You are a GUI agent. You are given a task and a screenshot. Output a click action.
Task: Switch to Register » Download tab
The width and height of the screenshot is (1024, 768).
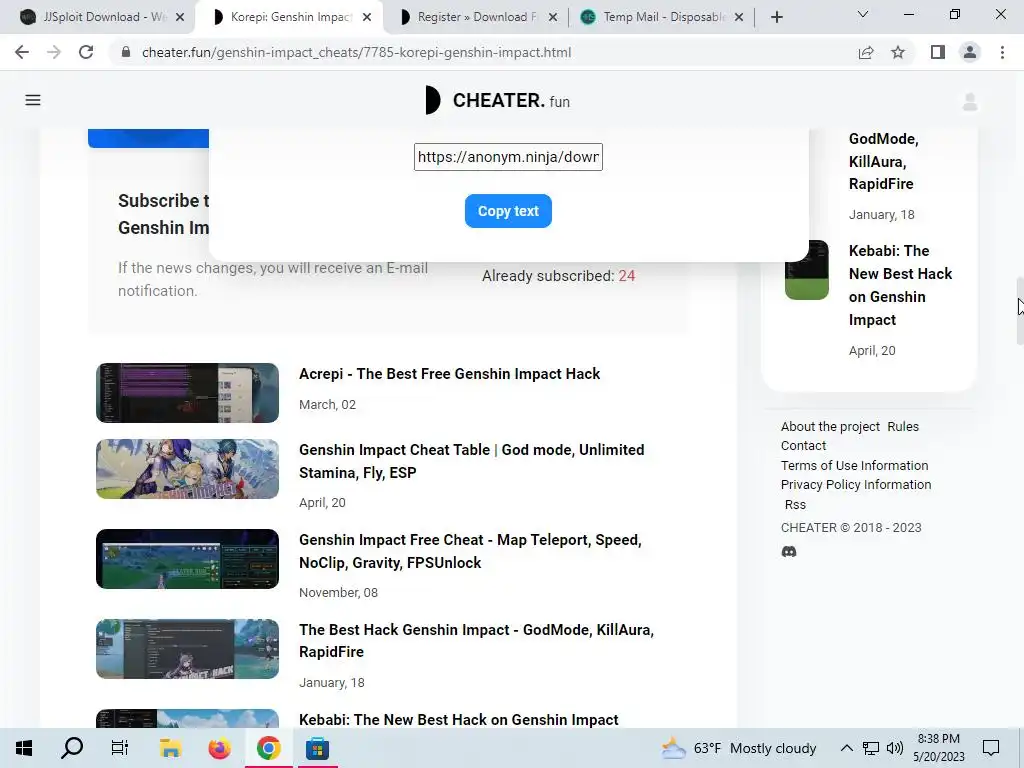click(477, 17)
